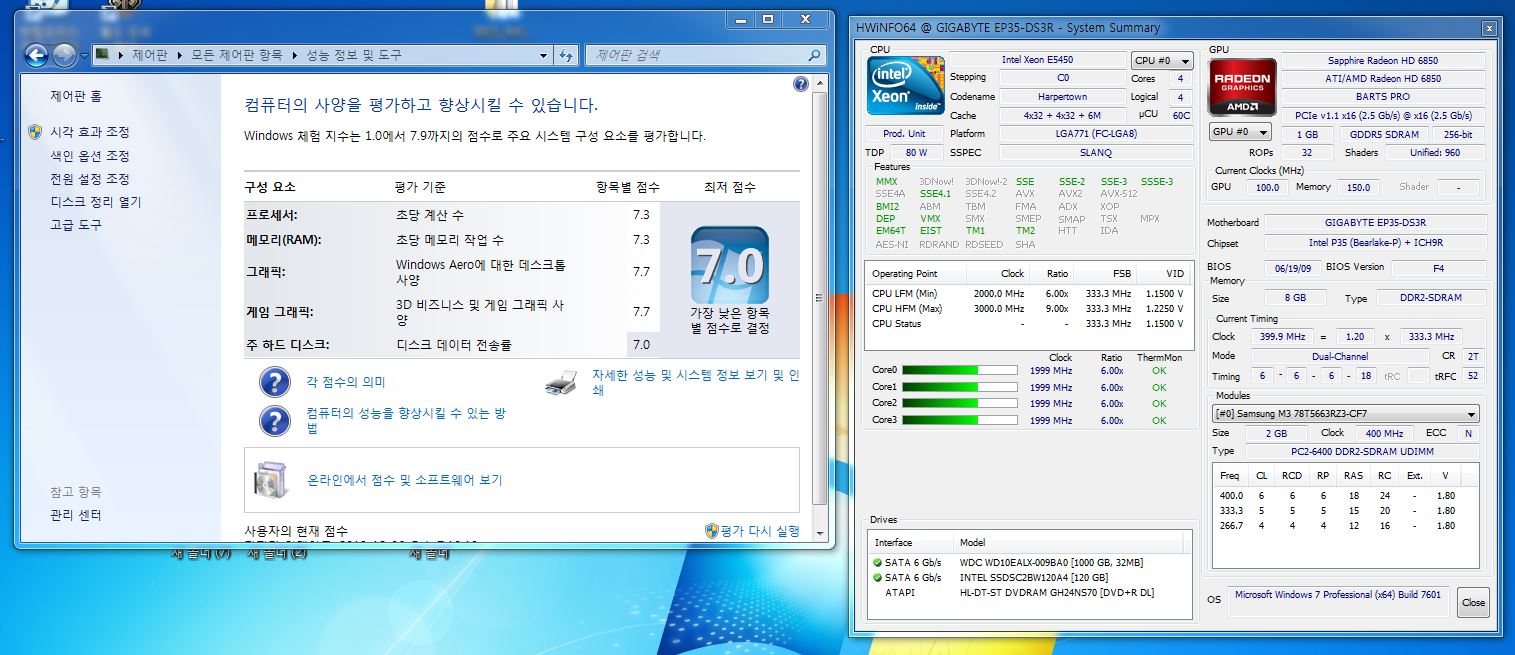The height and width of the screenshot is (655, 1515).
Task: Select the CPU HFM (Max) row
Action: point(1028,309)
